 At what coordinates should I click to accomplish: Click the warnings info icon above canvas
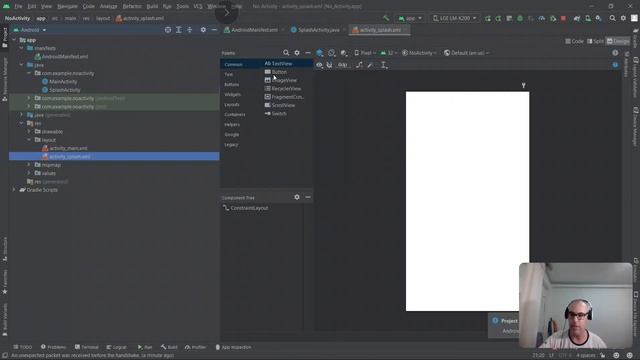click(x=615, y=53)
